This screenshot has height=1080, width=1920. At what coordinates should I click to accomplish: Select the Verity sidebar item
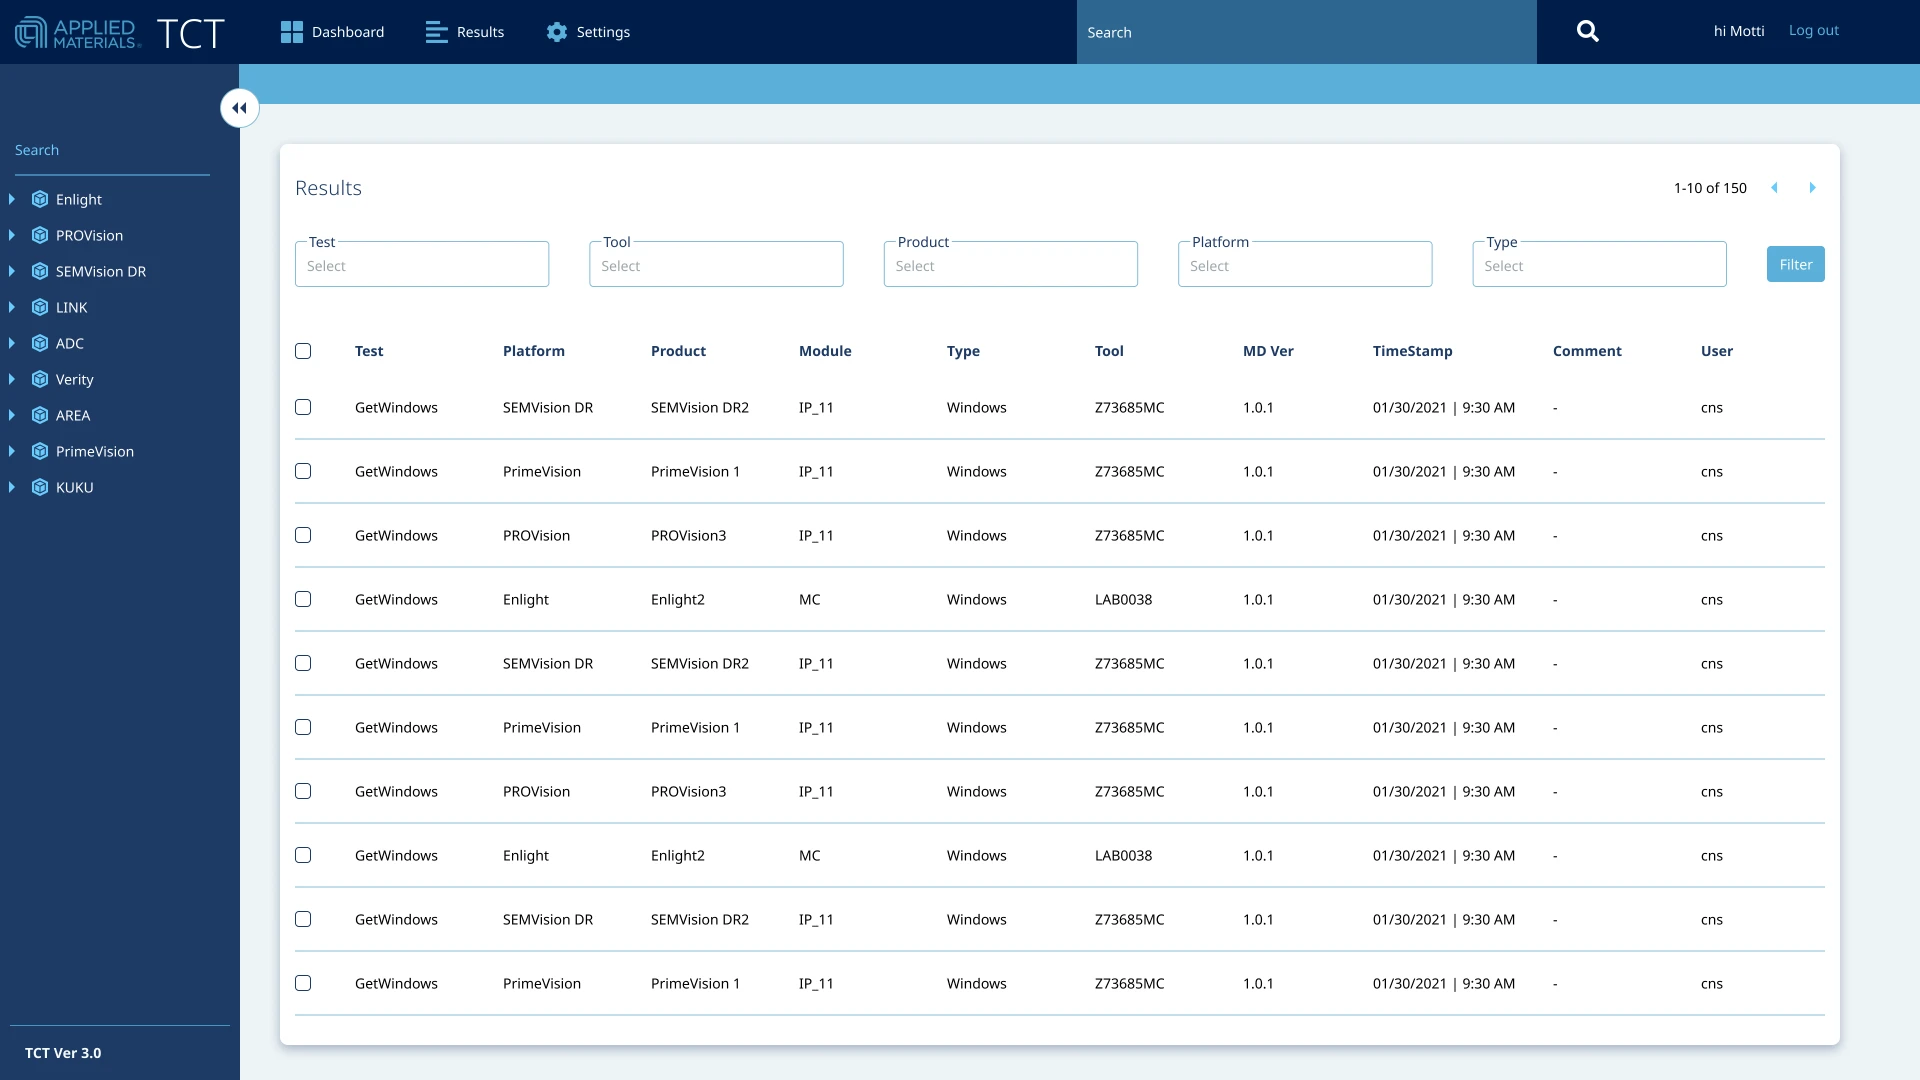pyautogui.click(x=75, y=379)
